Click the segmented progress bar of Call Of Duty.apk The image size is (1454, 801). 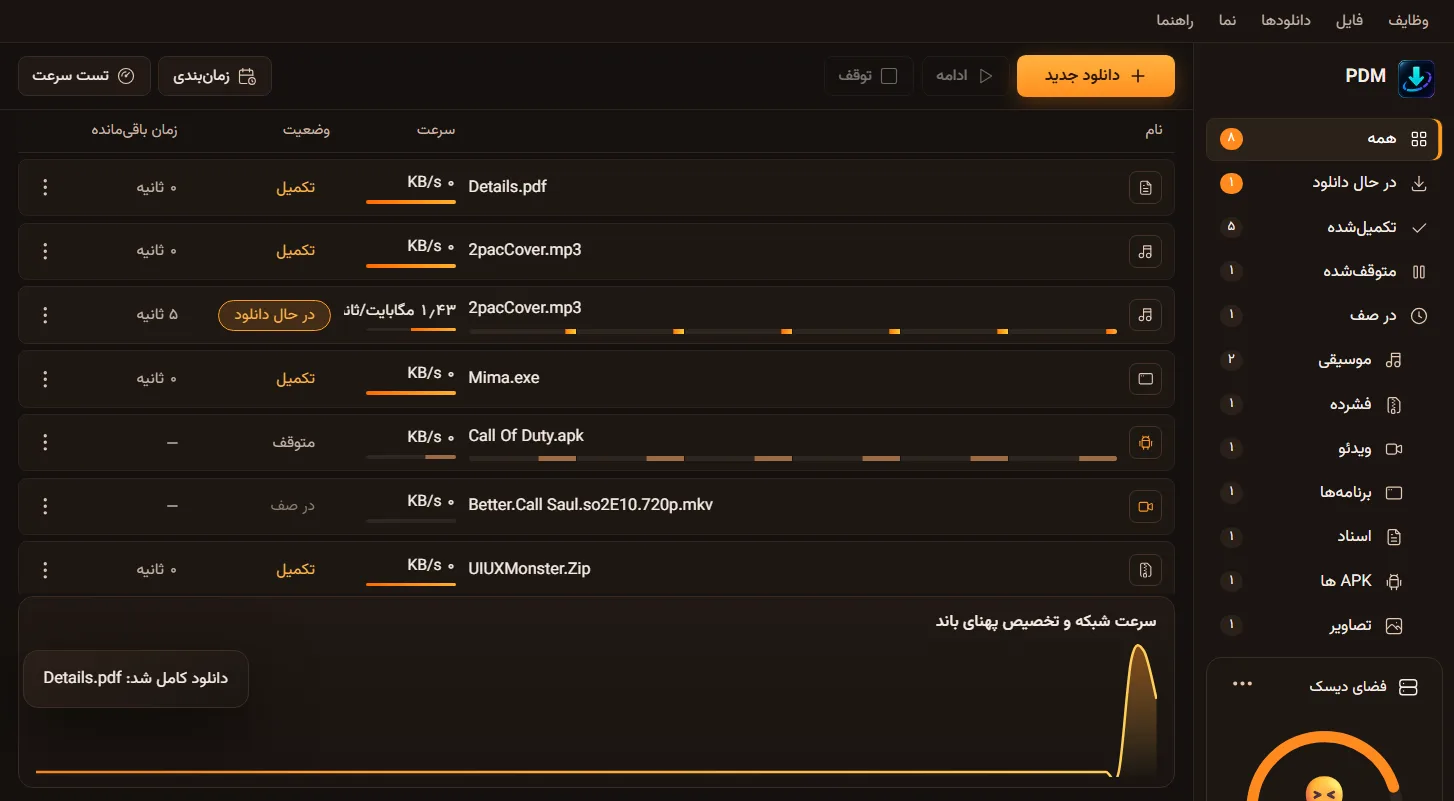[x=793, y=458]
